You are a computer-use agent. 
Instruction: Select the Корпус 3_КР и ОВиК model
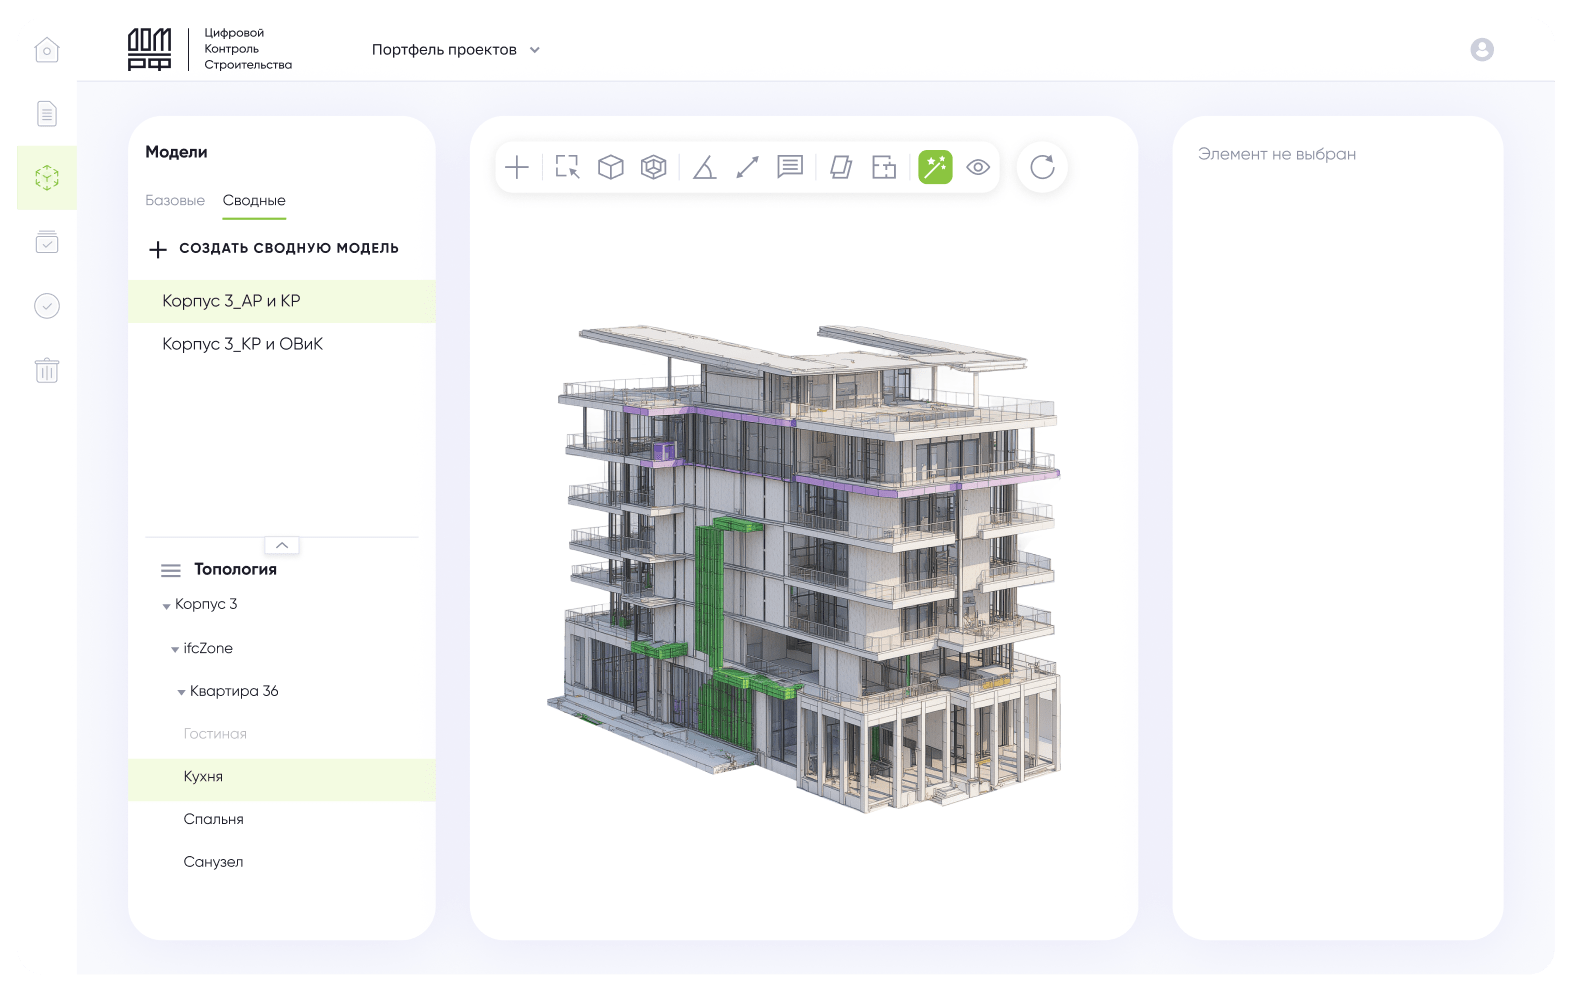(x=243, y=344)
